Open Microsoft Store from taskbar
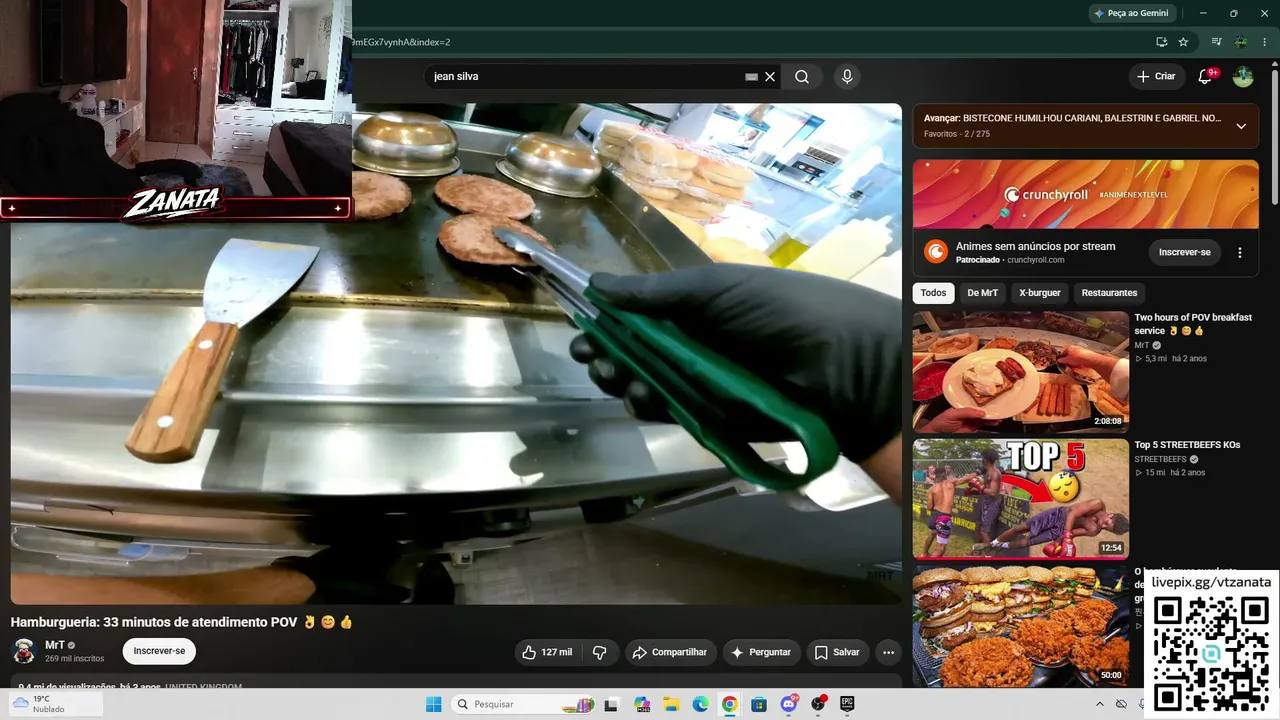1280x720 pixels. pyautogui.click(x=759, y=704)
